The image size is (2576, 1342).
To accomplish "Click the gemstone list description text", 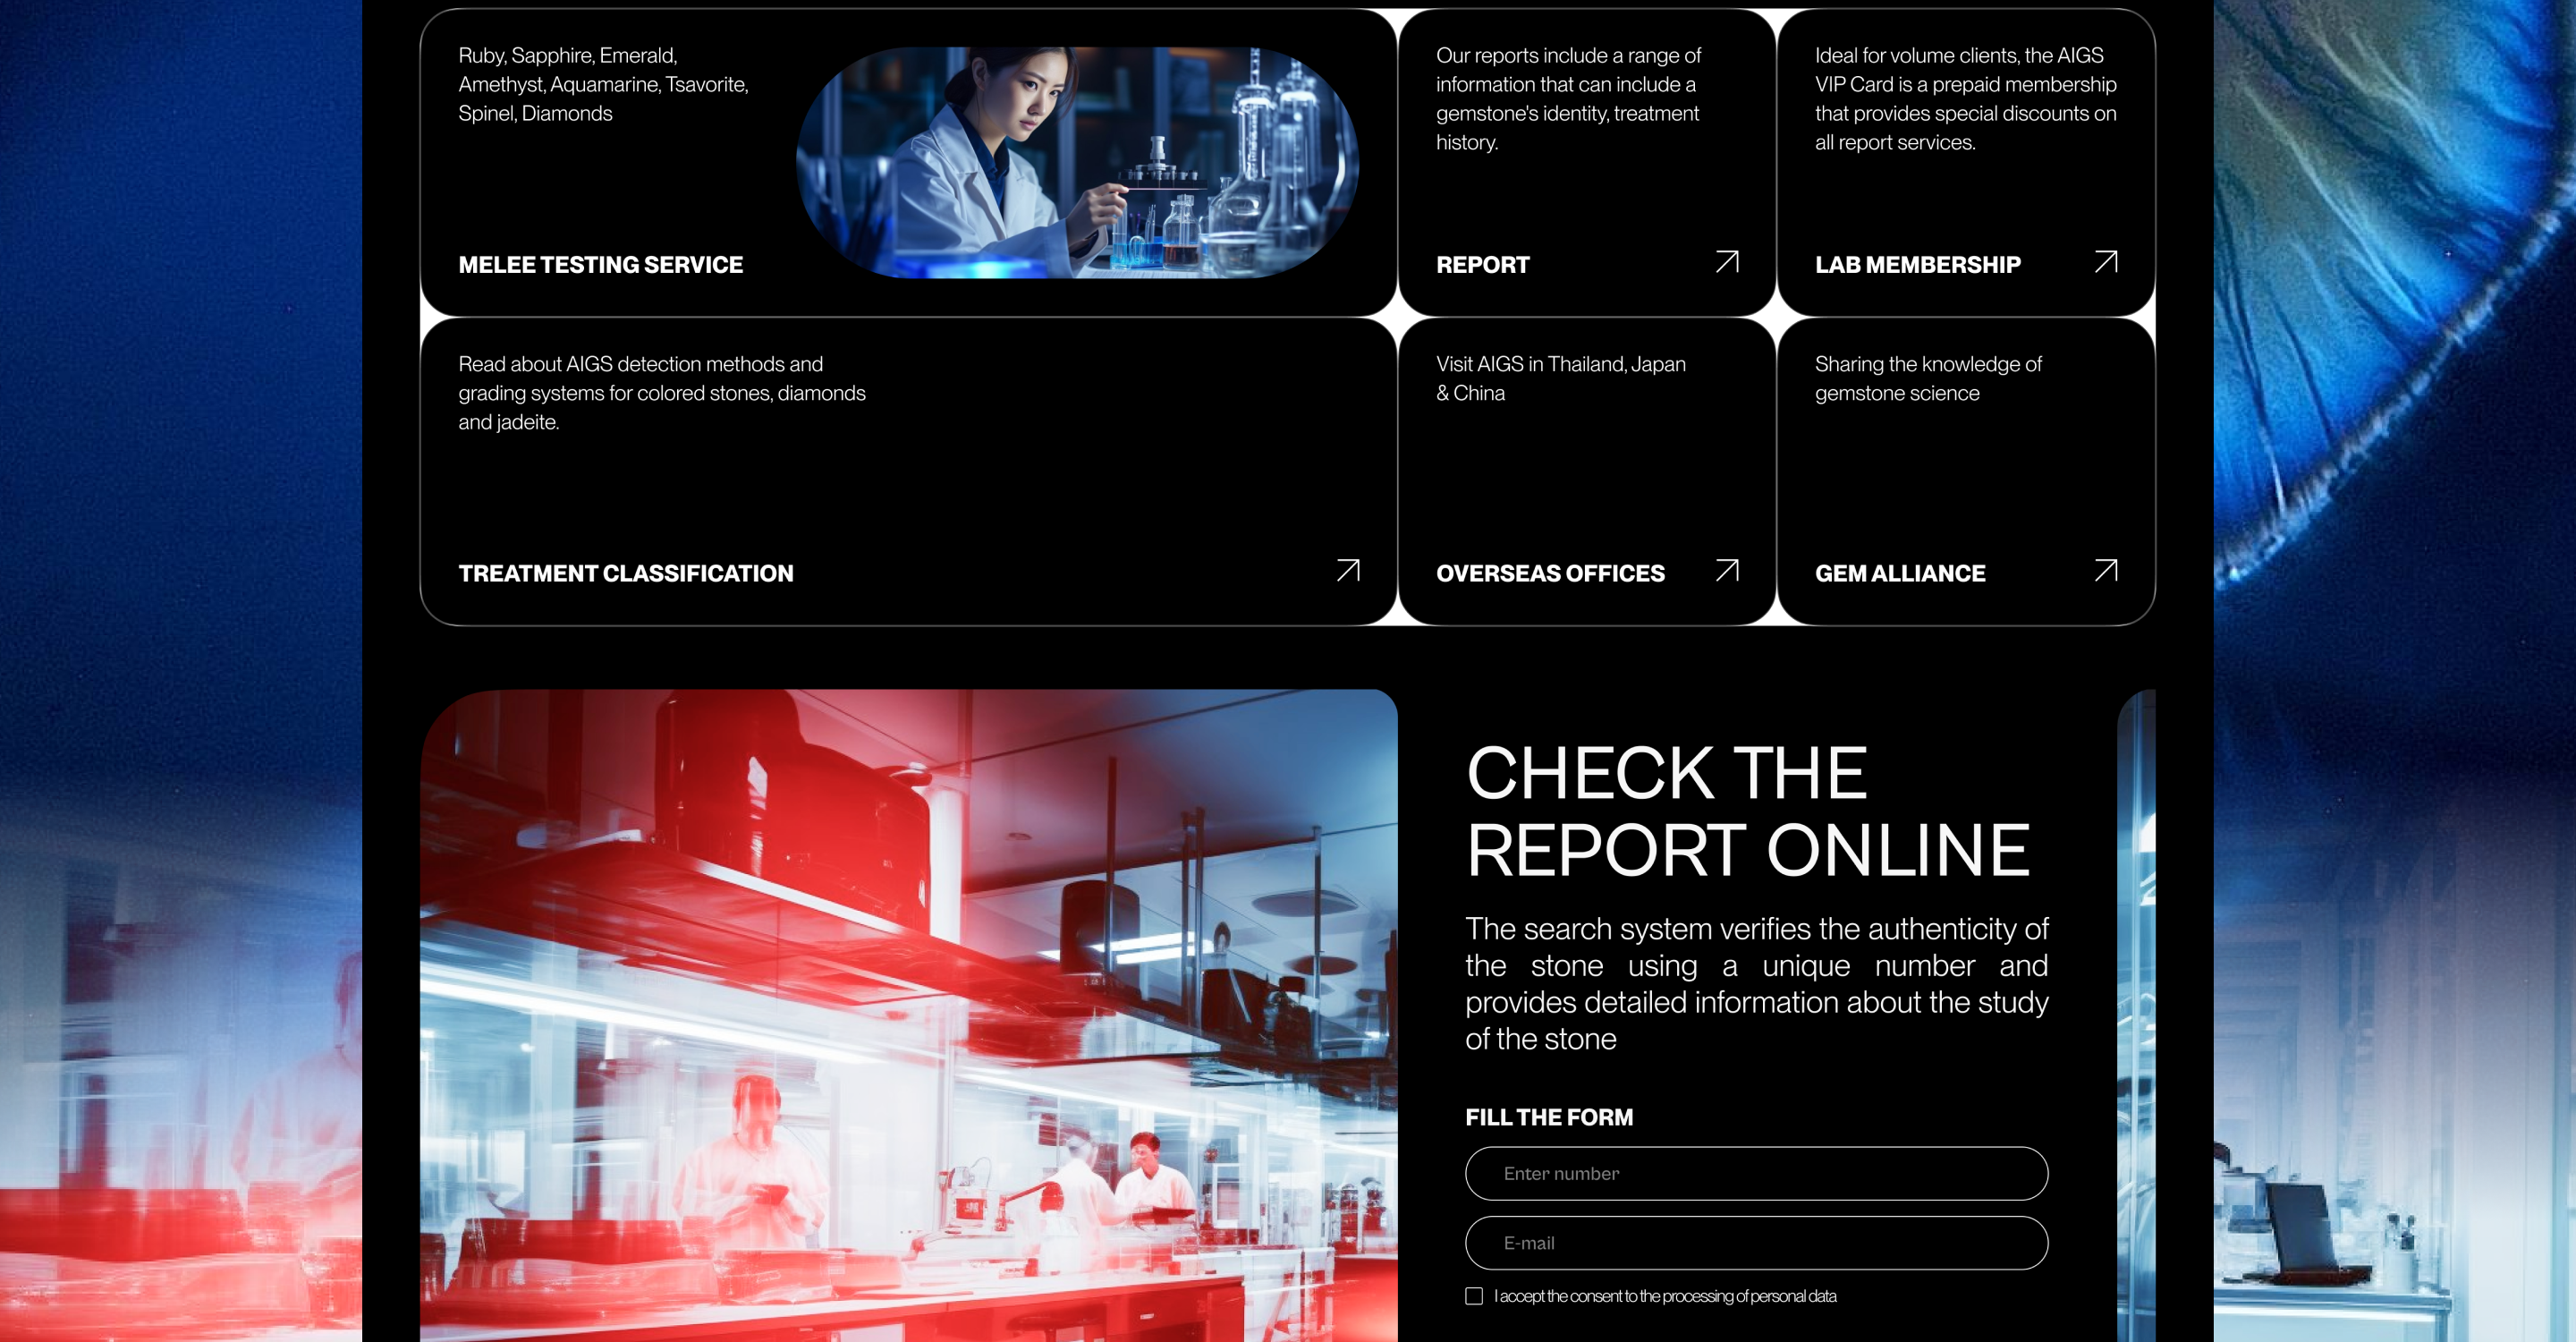I will [x=603, y=85].
